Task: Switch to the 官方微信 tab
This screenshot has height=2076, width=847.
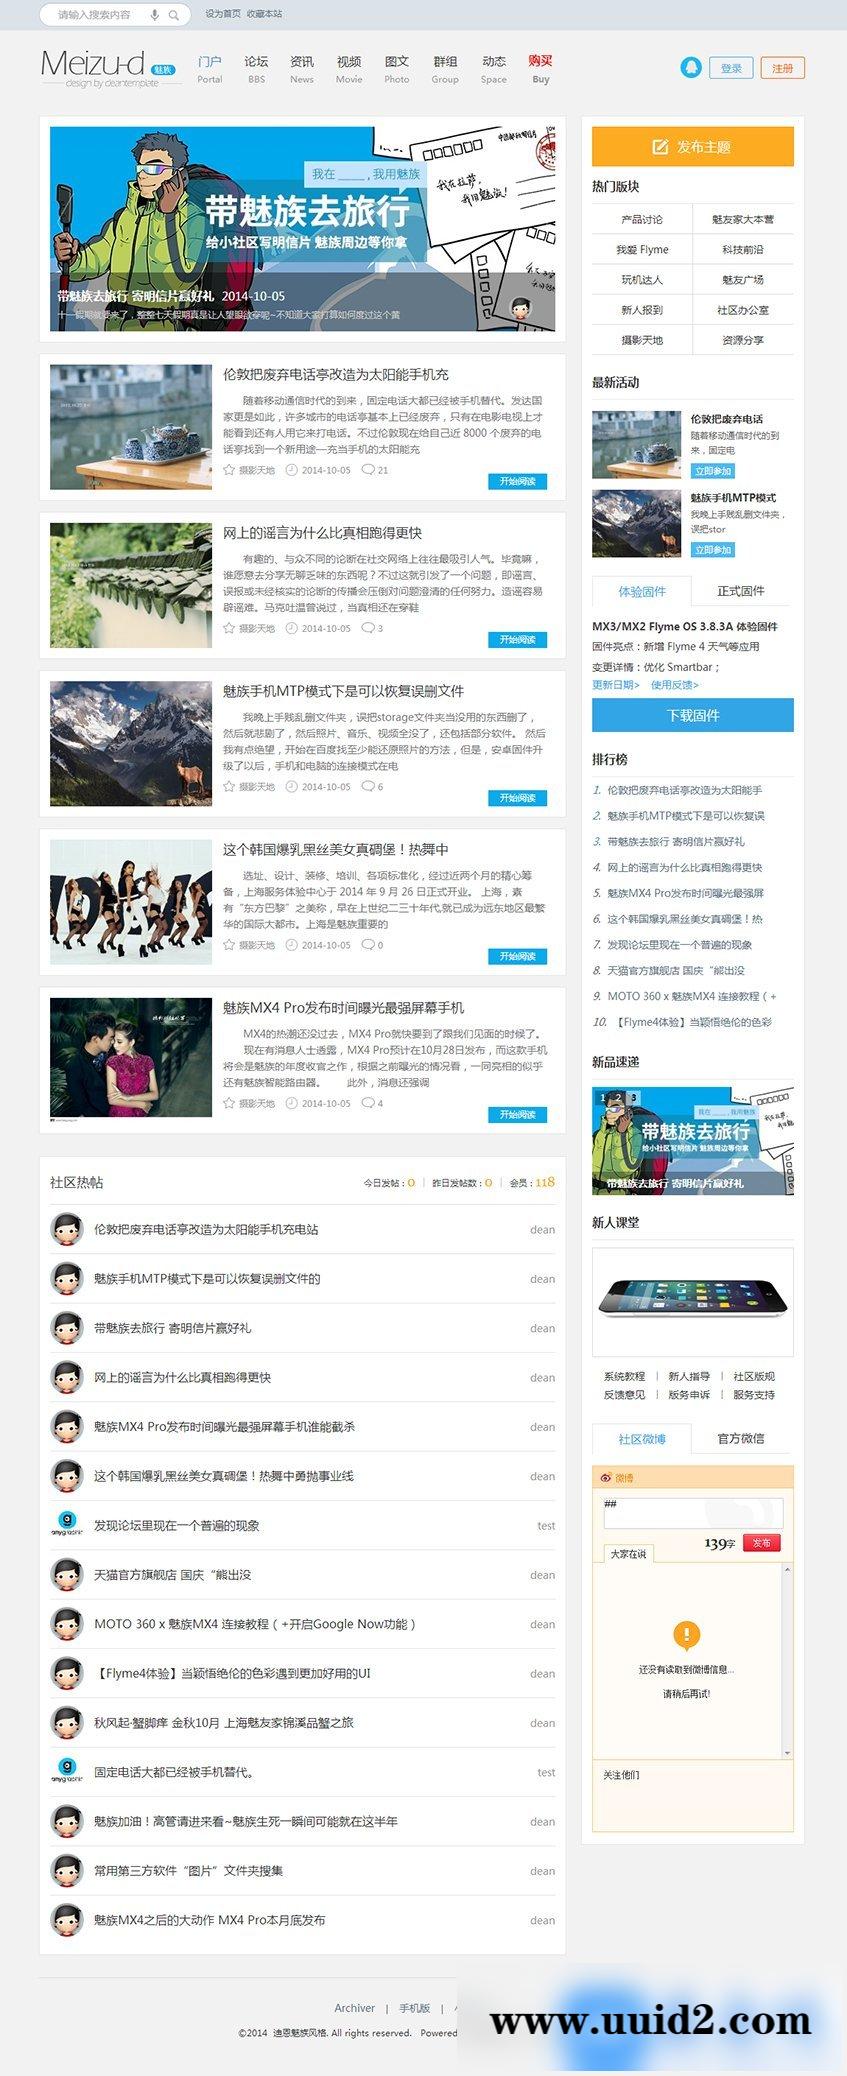Action: (x=741, y=1438)
